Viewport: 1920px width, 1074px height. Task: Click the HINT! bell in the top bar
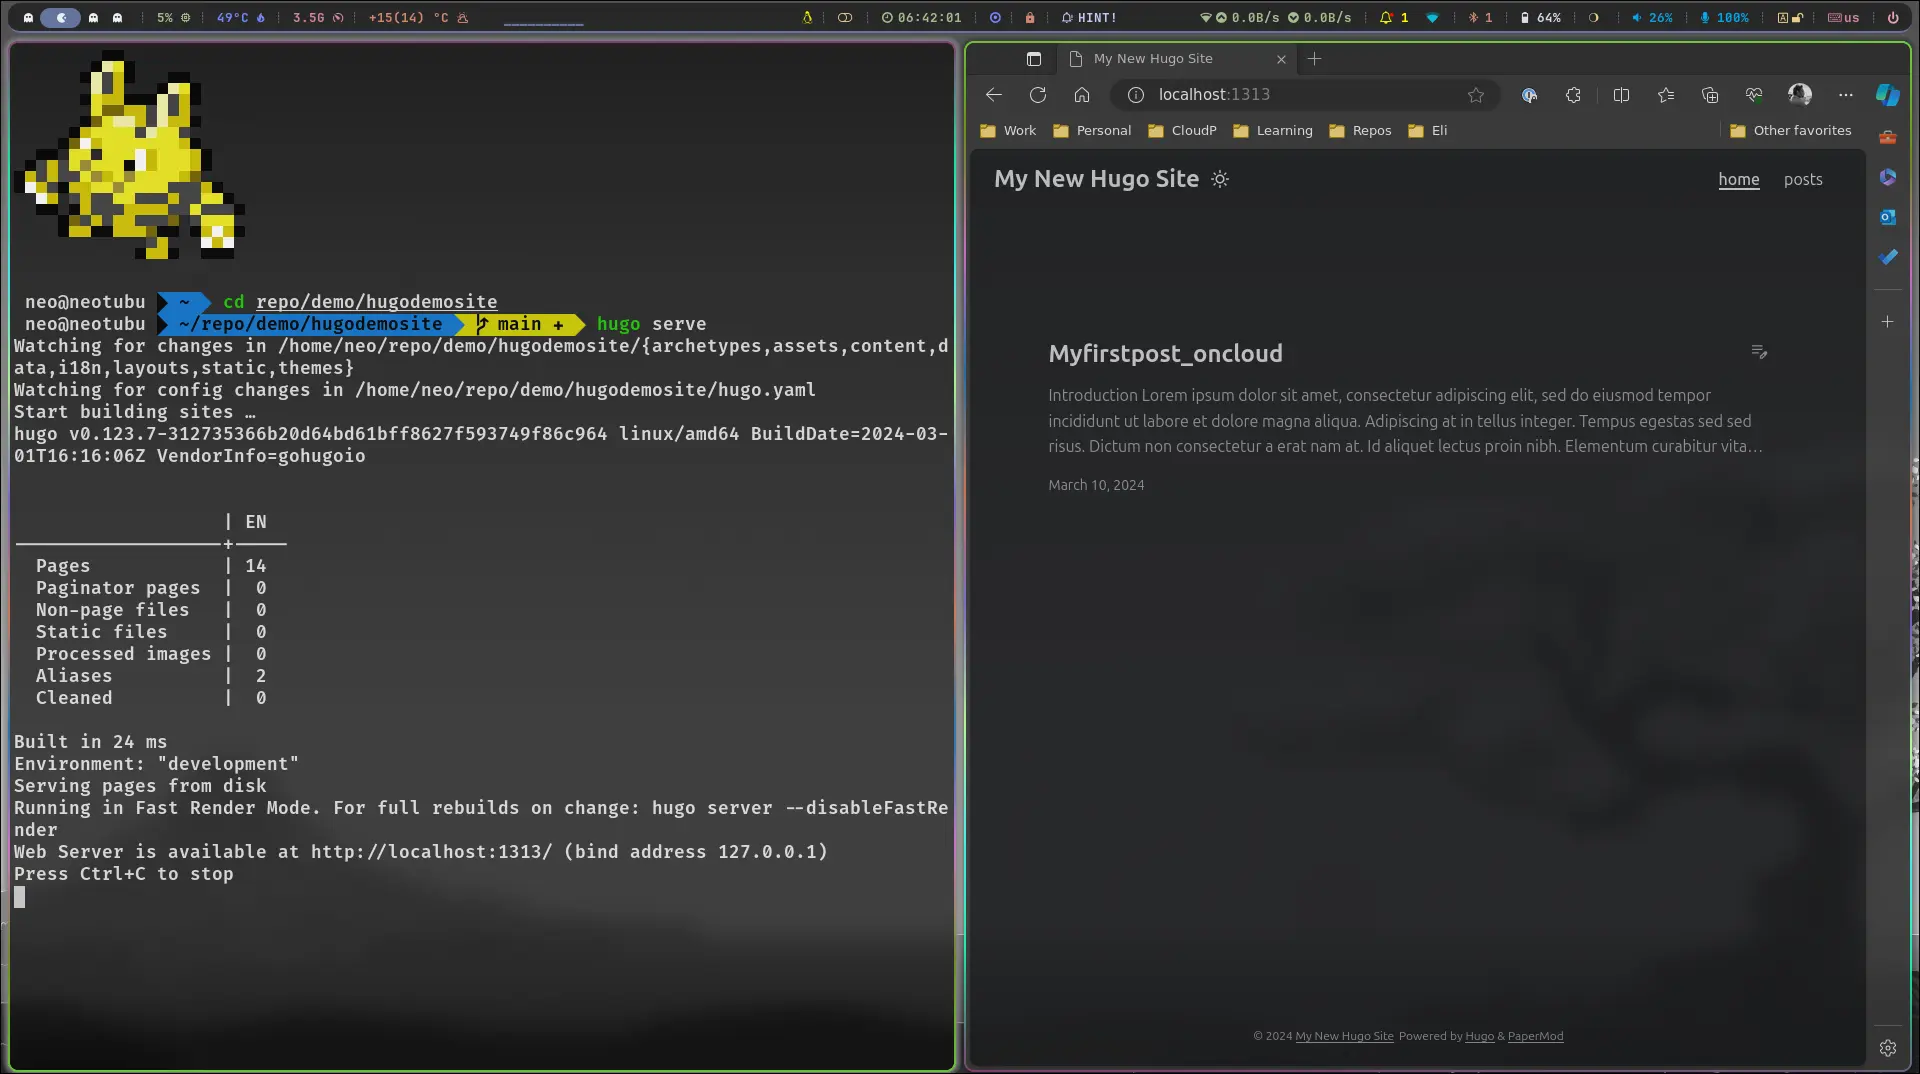[x=1088, y=17]
